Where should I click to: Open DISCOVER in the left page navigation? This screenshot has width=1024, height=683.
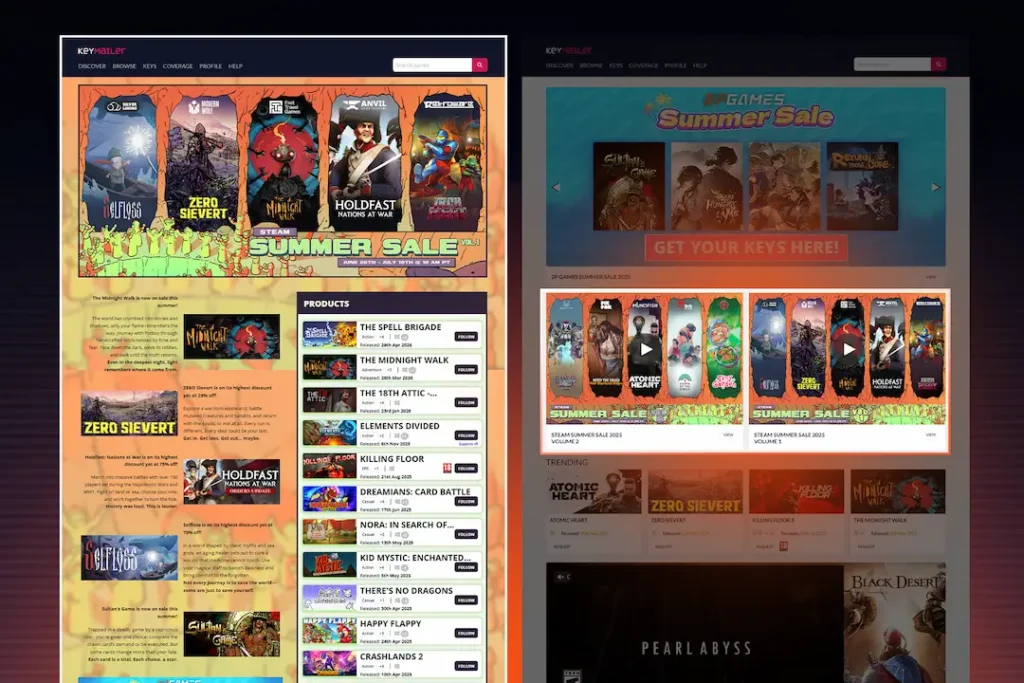pyautogui.click(x=92, y=66)
